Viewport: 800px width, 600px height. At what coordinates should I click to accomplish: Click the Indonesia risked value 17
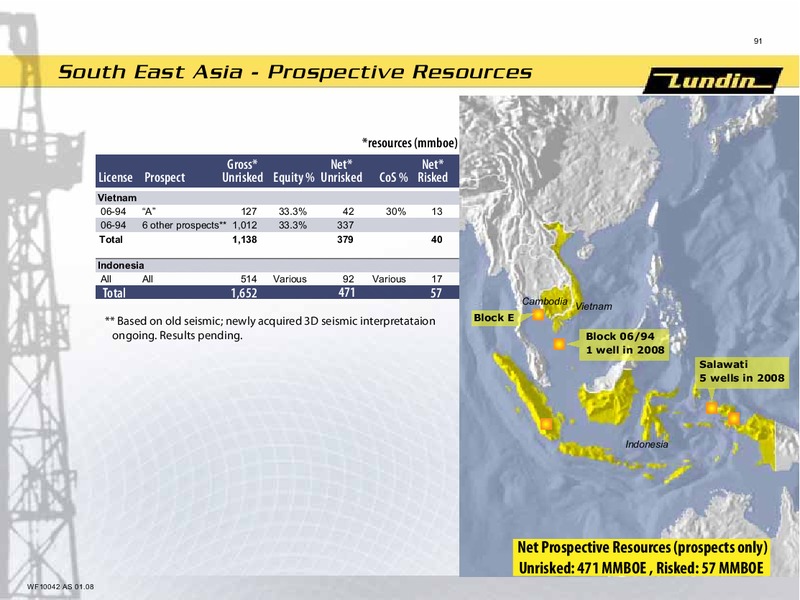tap(437, 279)
